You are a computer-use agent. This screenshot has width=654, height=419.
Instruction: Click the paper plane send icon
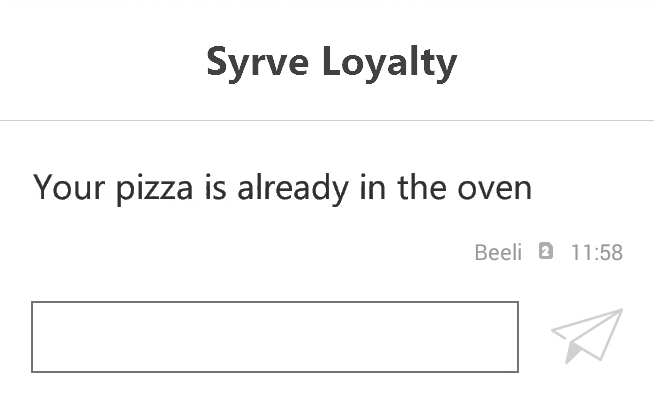coord(586,335)
